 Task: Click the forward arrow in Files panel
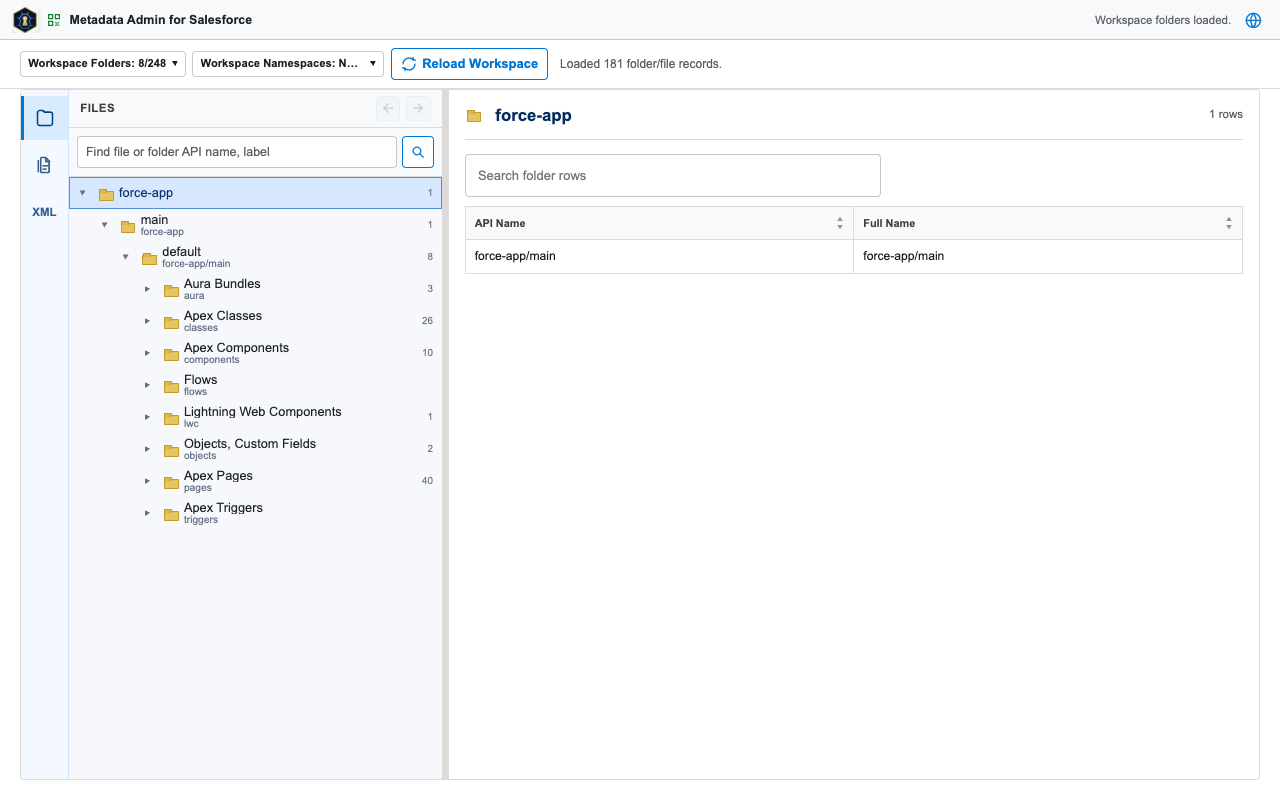(x=419, y=108)
